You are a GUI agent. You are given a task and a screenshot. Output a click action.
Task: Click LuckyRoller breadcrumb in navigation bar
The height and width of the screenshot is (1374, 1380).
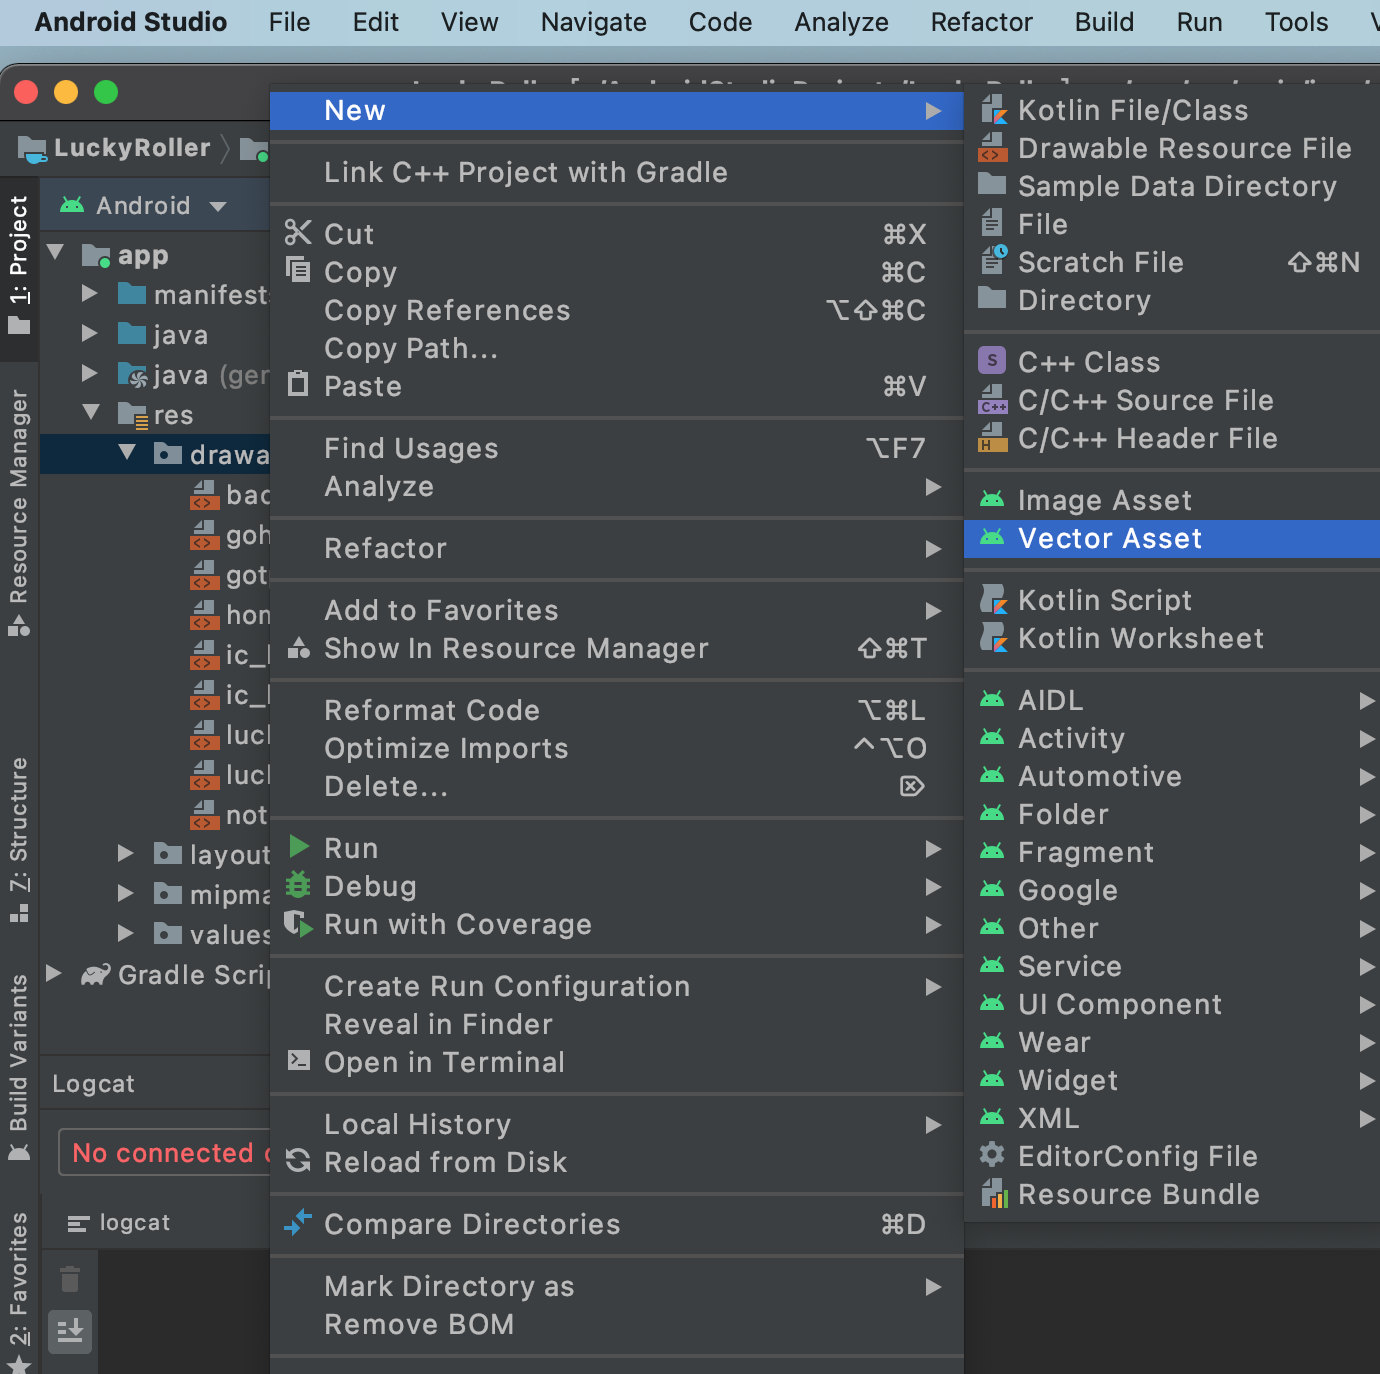pos(114,148)
